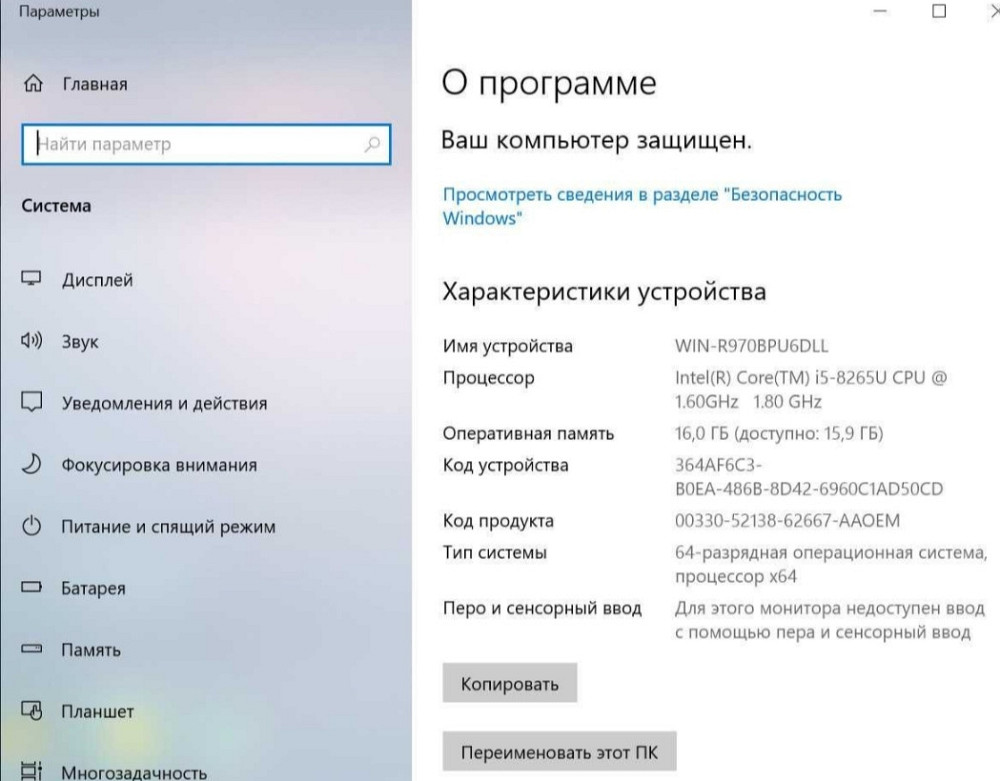Open Дисплей via its monitor icon

33,280
